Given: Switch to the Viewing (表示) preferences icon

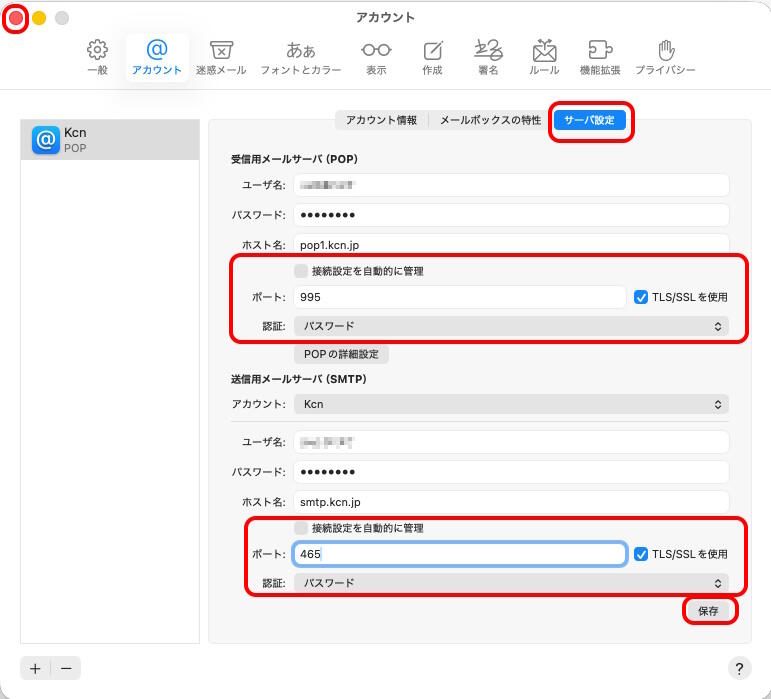Looking at the screenshot, I should (376, 58).
